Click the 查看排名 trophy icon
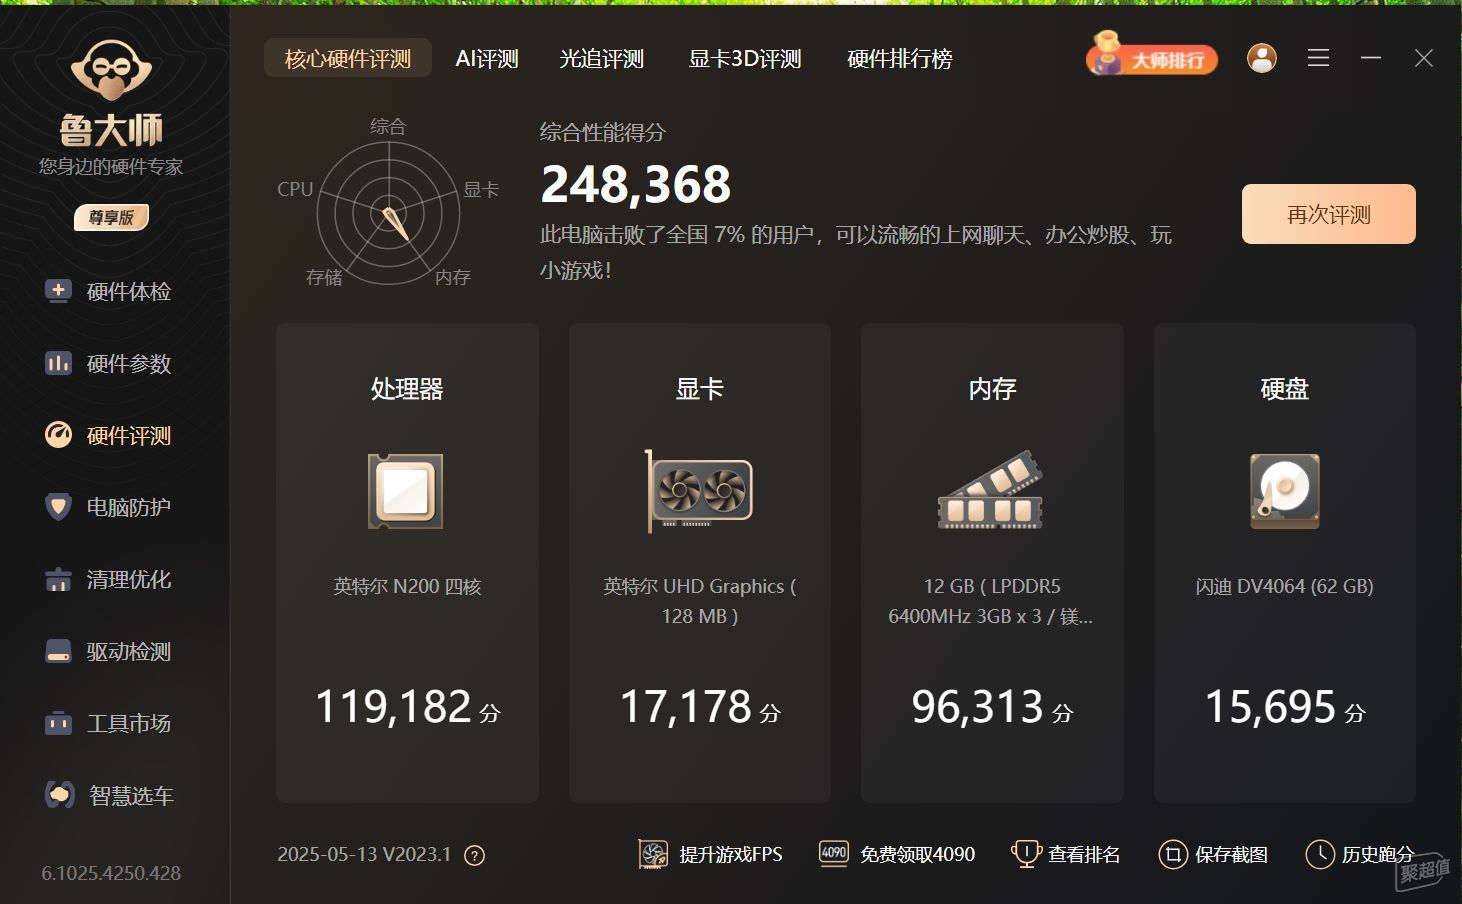This screenshot has height=904, width=1462. tap(1026, 854)
